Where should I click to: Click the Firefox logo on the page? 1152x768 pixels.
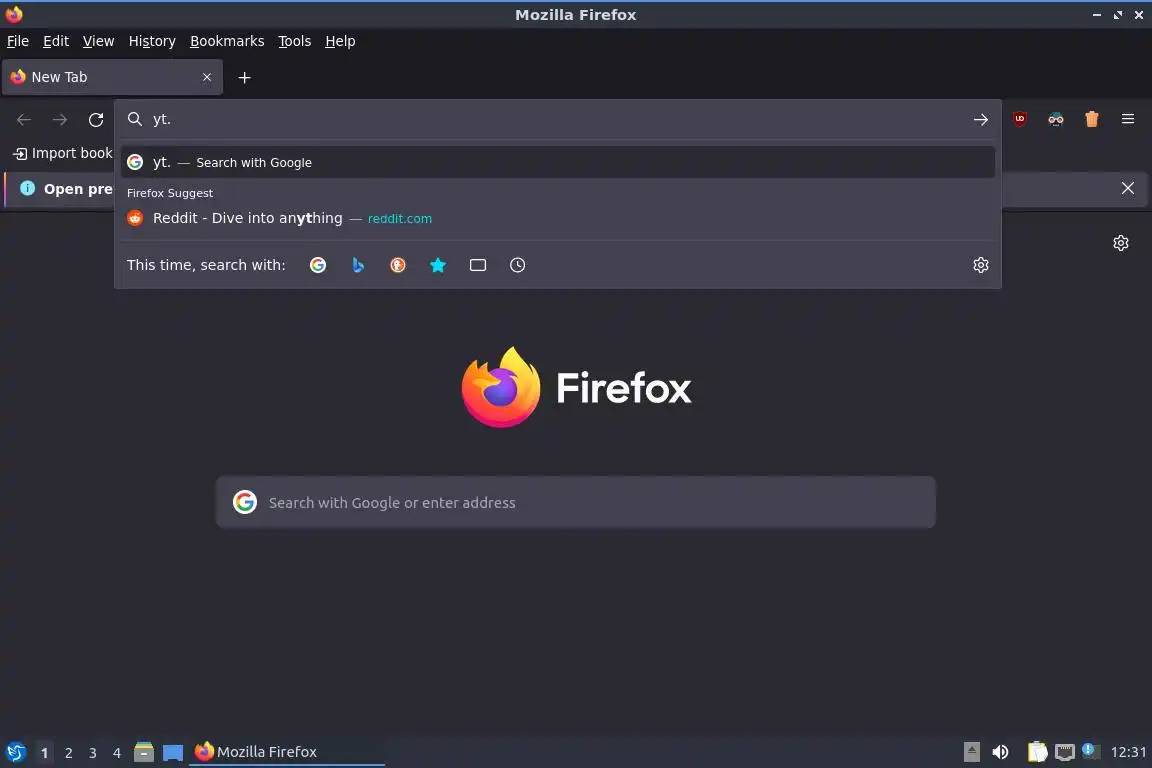pos(576,387)
